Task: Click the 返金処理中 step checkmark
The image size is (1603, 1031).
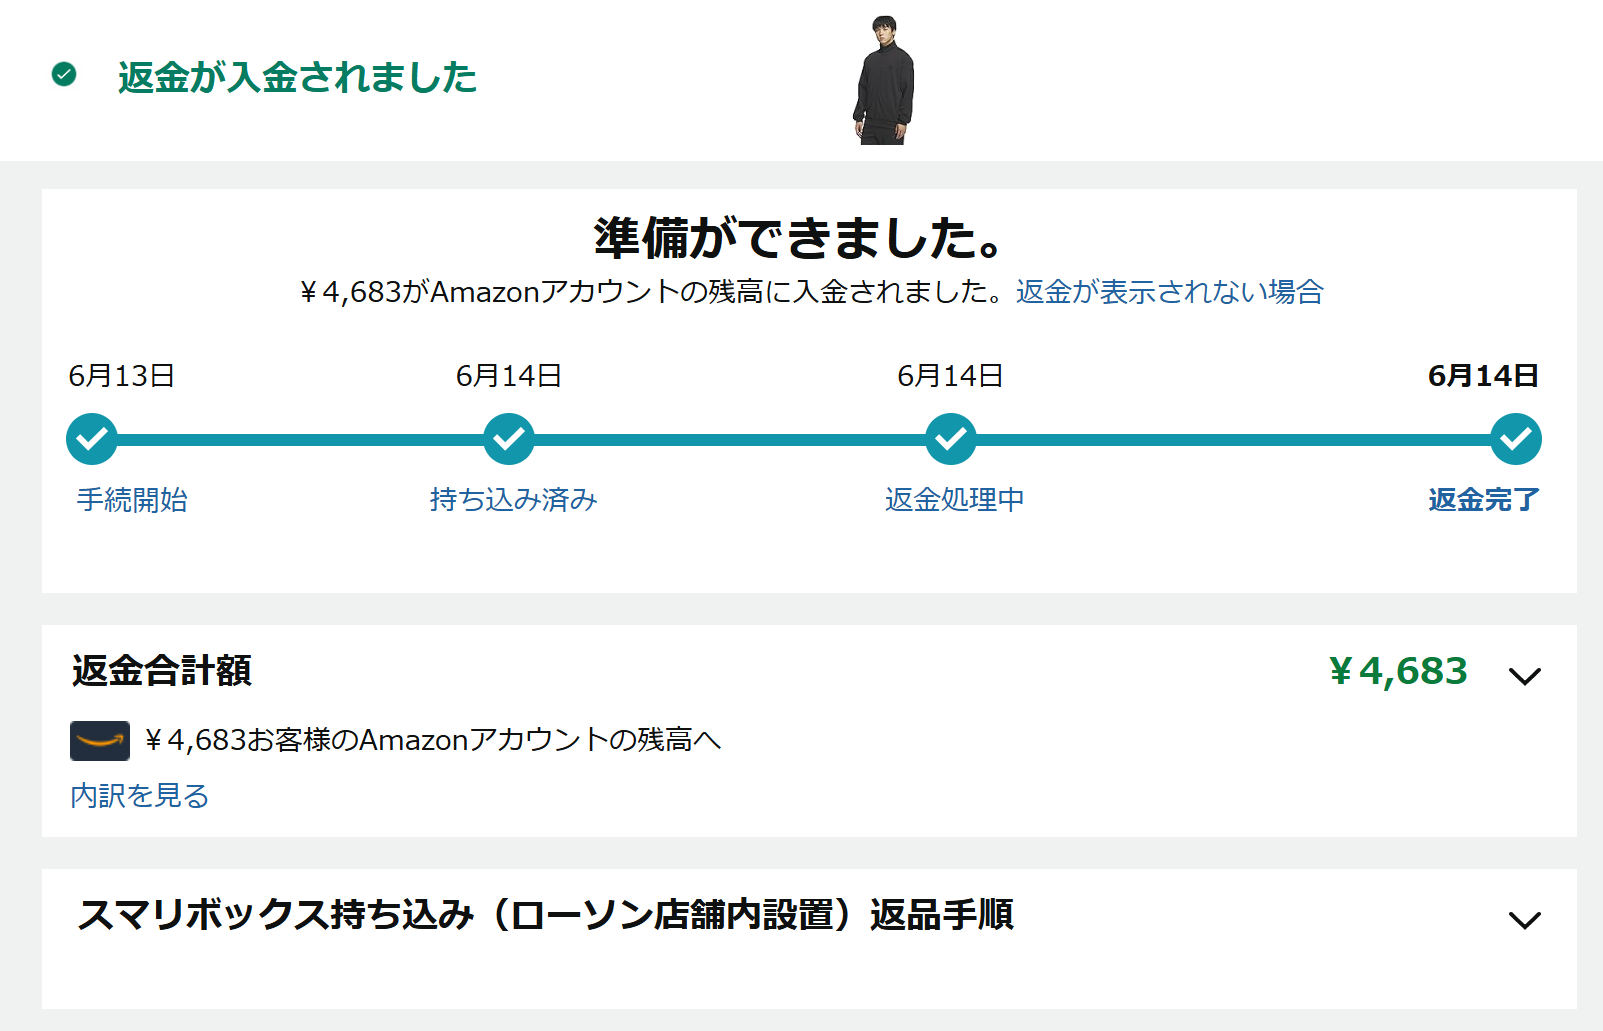Action: tap(951, 439)
